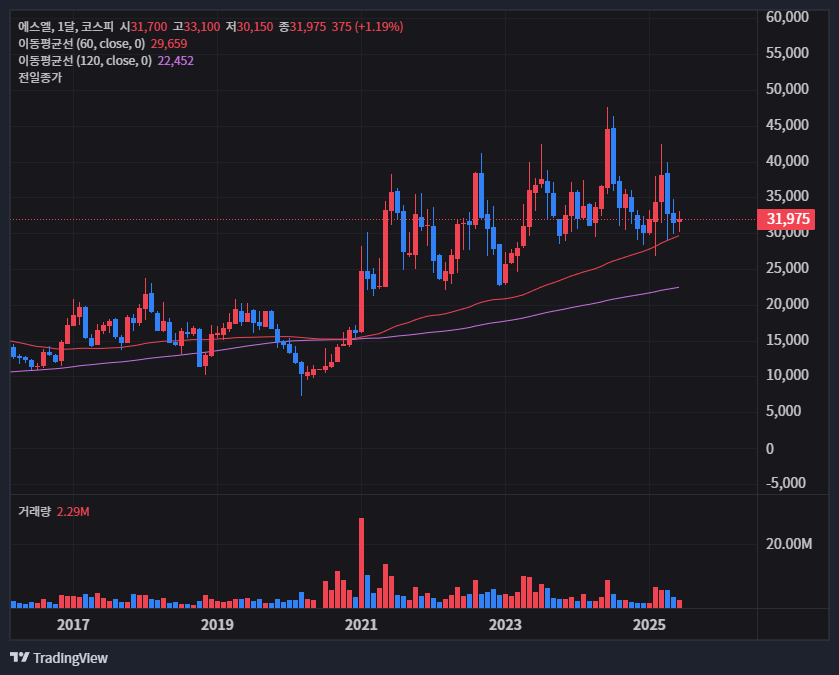Click the 40,000 price axis label

[787, 160]
